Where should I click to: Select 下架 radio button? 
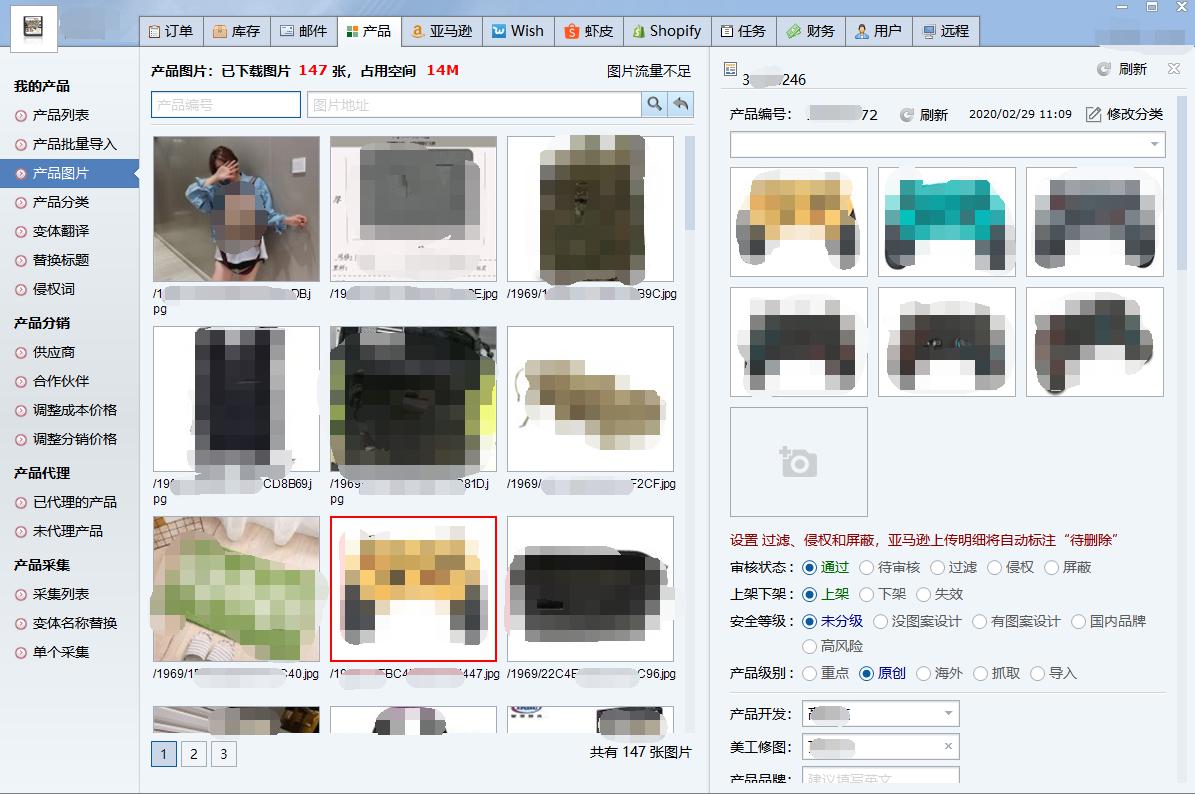tap(867, 594)
